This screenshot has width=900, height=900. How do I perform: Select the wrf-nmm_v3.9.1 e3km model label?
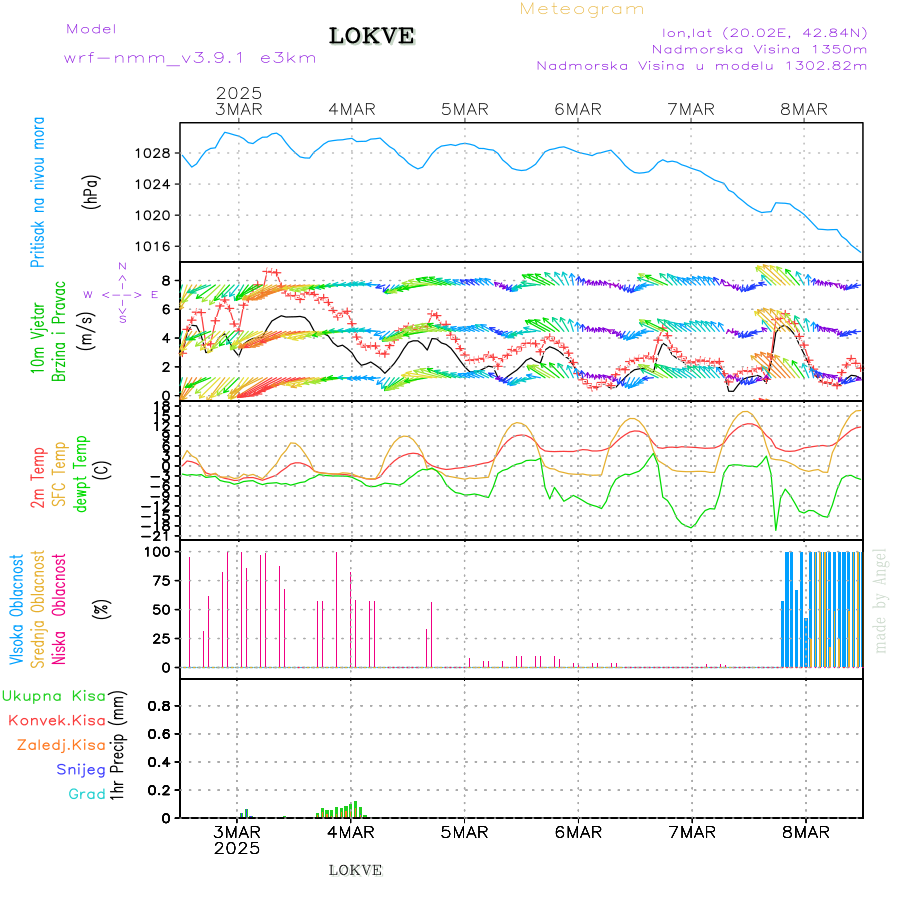pos(190,58)
